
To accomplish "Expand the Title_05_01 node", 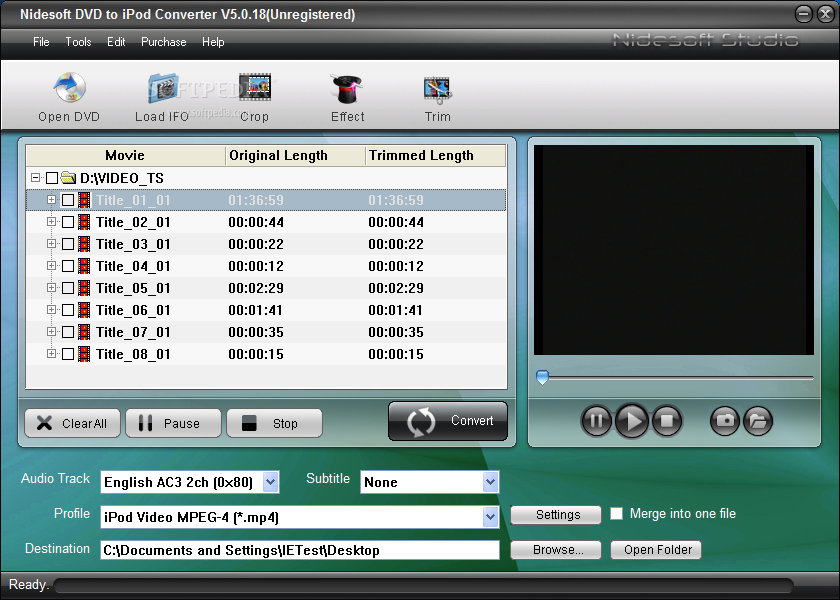I will coord(51,287).
